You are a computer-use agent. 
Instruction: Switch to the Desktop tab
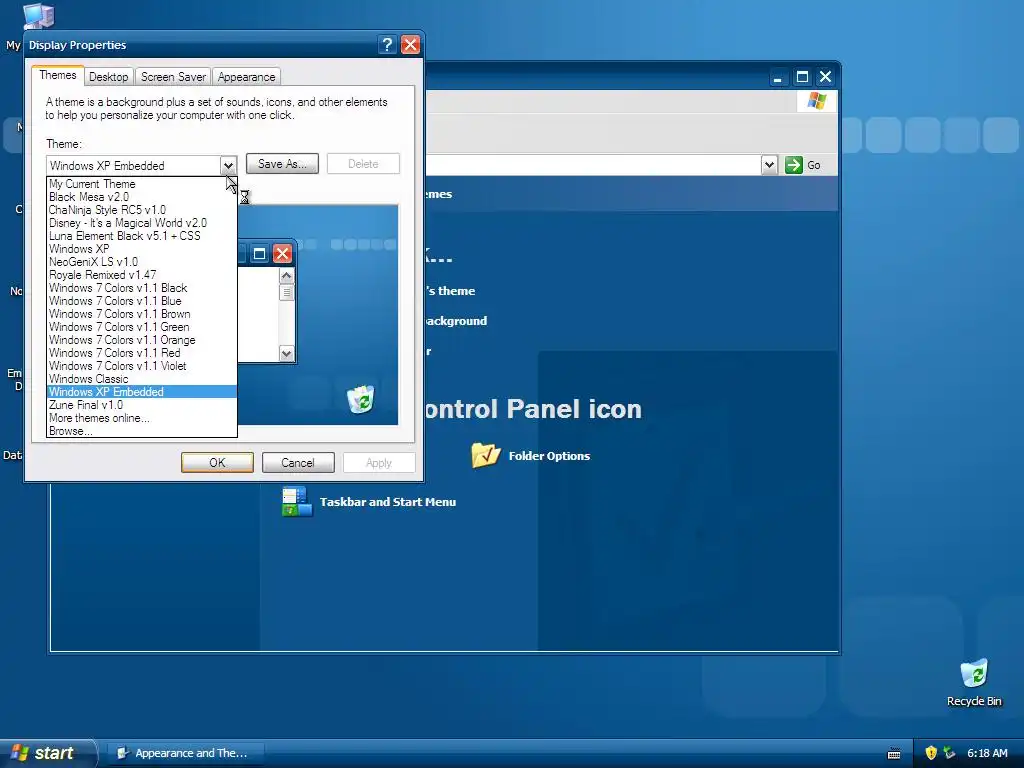pos(108,77)
